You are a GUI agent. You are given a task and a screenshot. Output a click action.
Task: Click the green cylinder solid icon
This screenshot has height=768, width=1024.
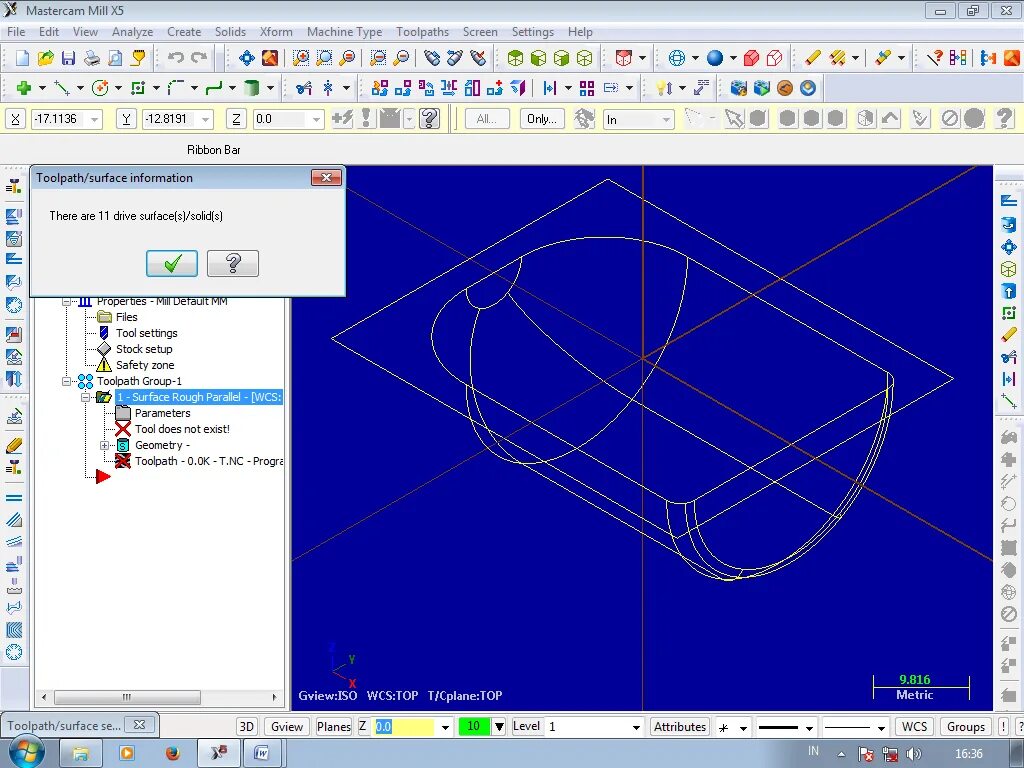(251, 88)
